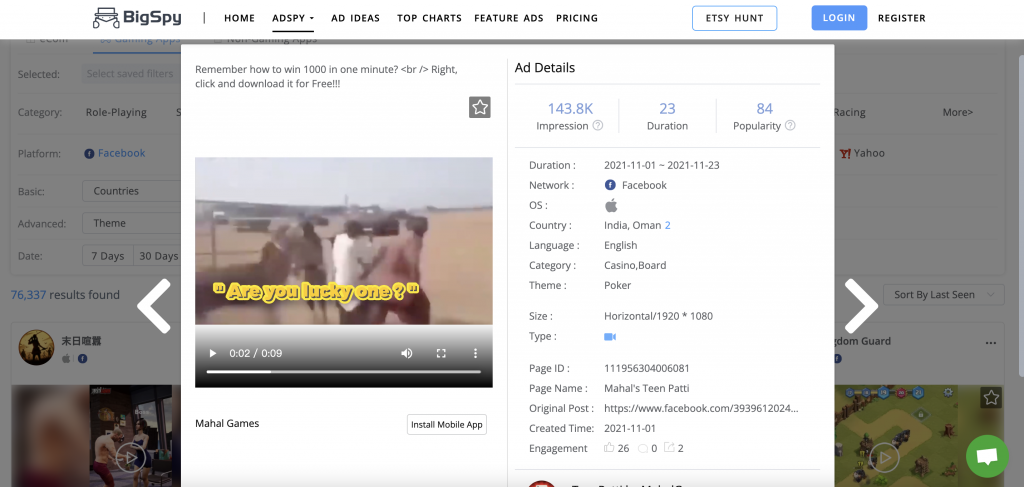This screenshot has height=487, width=1024.
Task: Play the Kingdom Guard ad thumbnail video
Action: point(886,458)
